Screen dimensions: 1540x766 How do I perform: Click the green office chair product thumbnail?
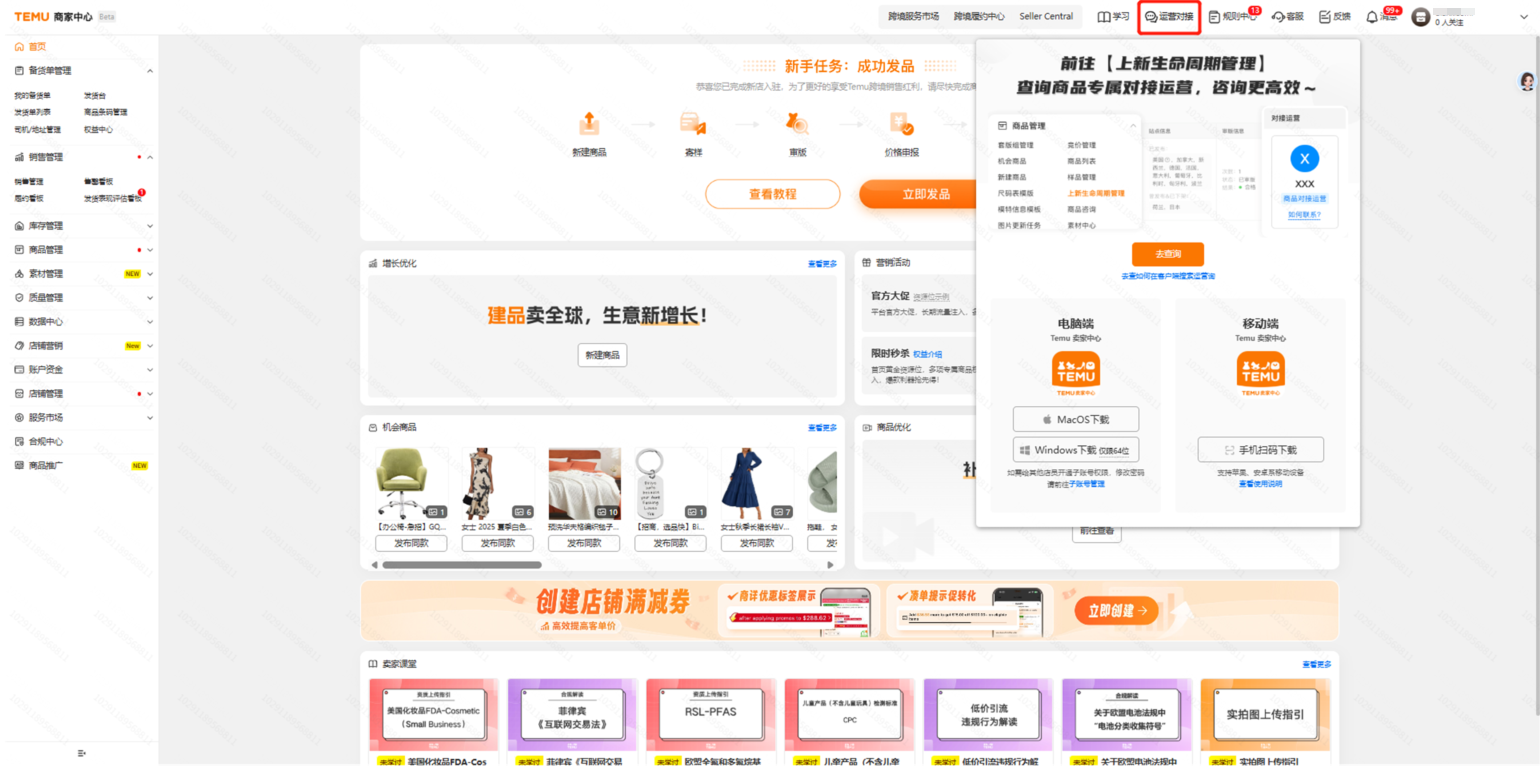[411, 483]
